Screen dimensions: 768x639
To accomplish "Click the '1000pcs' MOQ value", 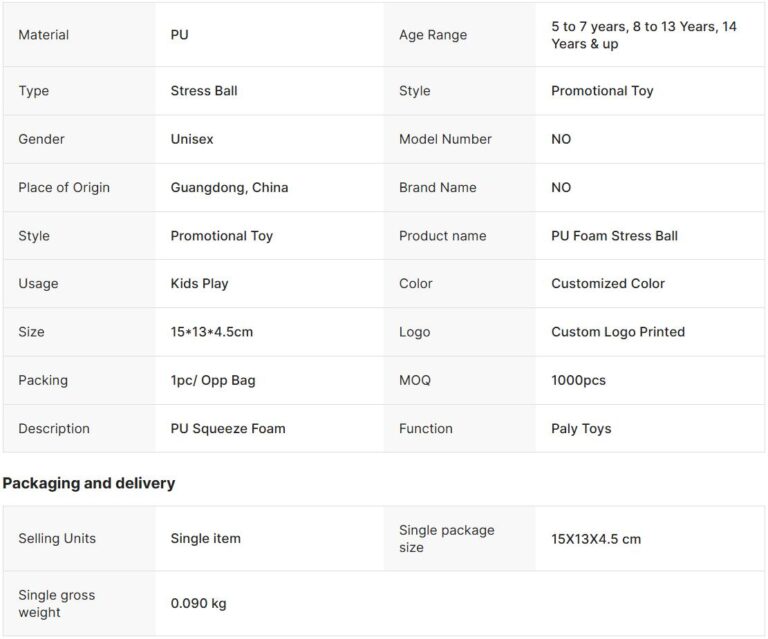I will [x=578, y=380].
